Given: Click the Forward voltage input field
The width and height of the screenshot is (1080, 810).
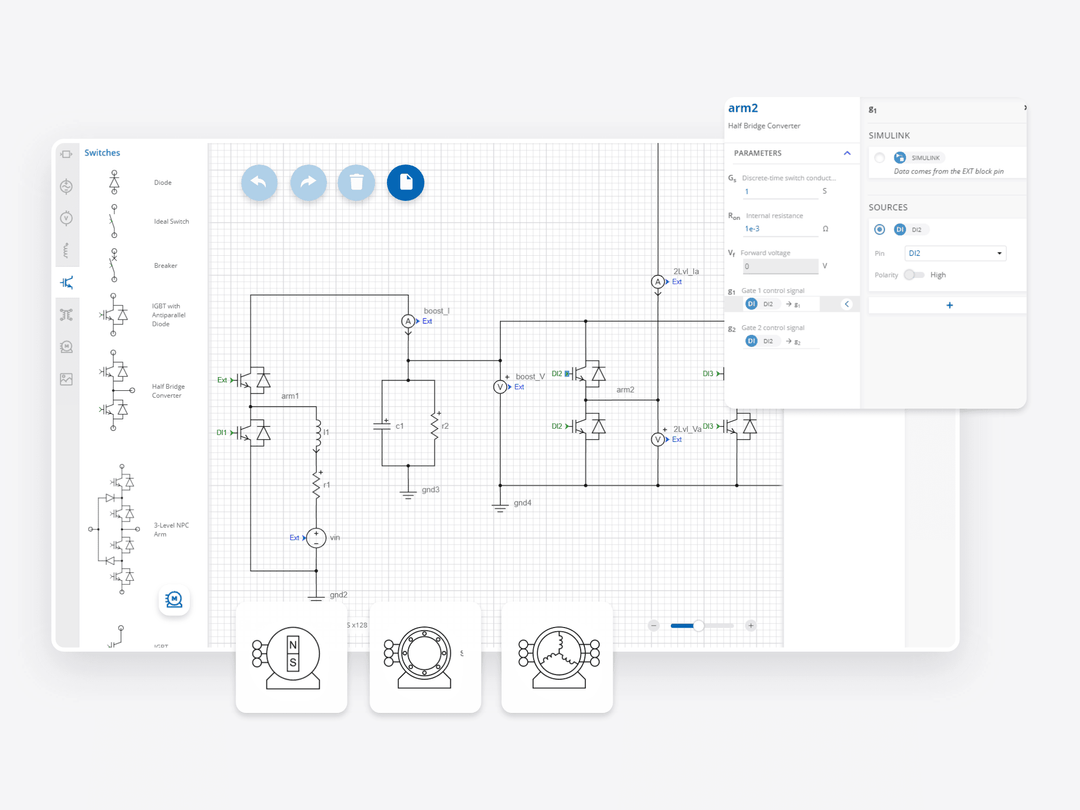Looking at the screenshot, I should pyautogui.click(x=780, y=266).
